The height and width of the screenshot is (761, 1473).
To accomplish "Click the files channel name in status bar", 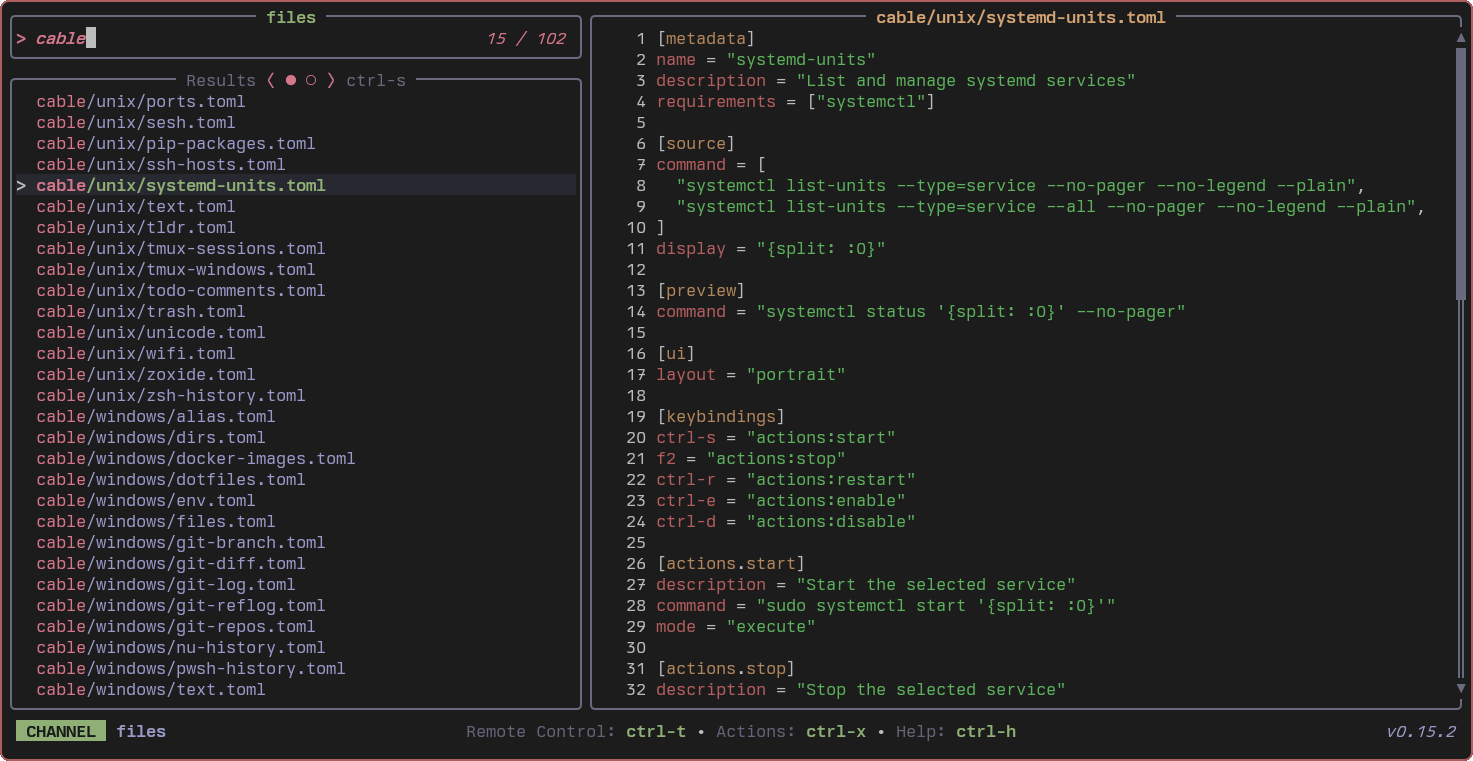I will [x=141, y=731].
